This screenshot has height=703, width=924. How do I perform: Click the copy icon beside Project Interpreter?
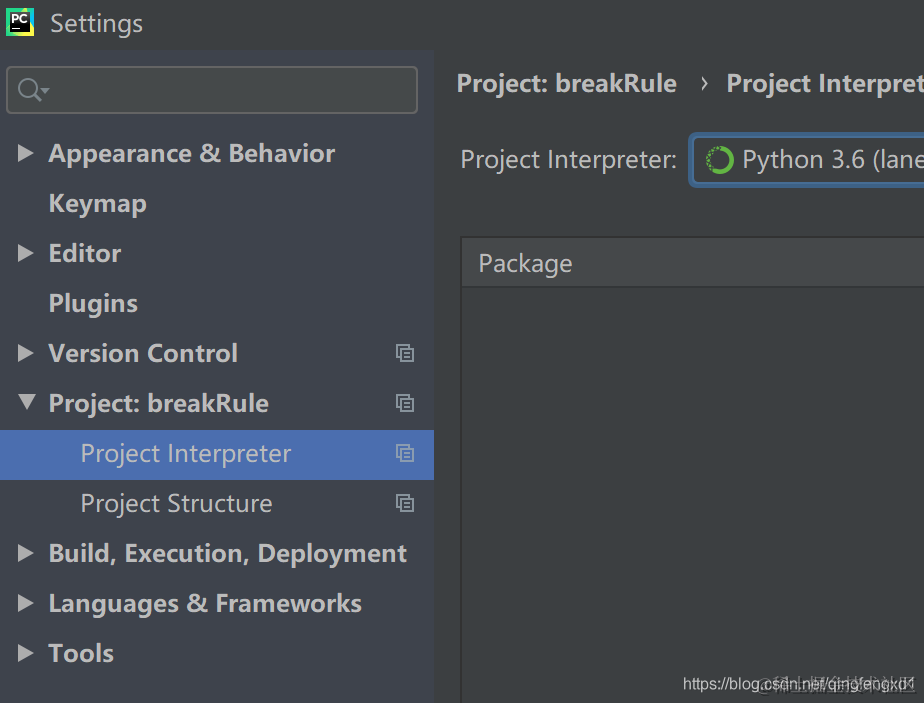coord(405,453)
